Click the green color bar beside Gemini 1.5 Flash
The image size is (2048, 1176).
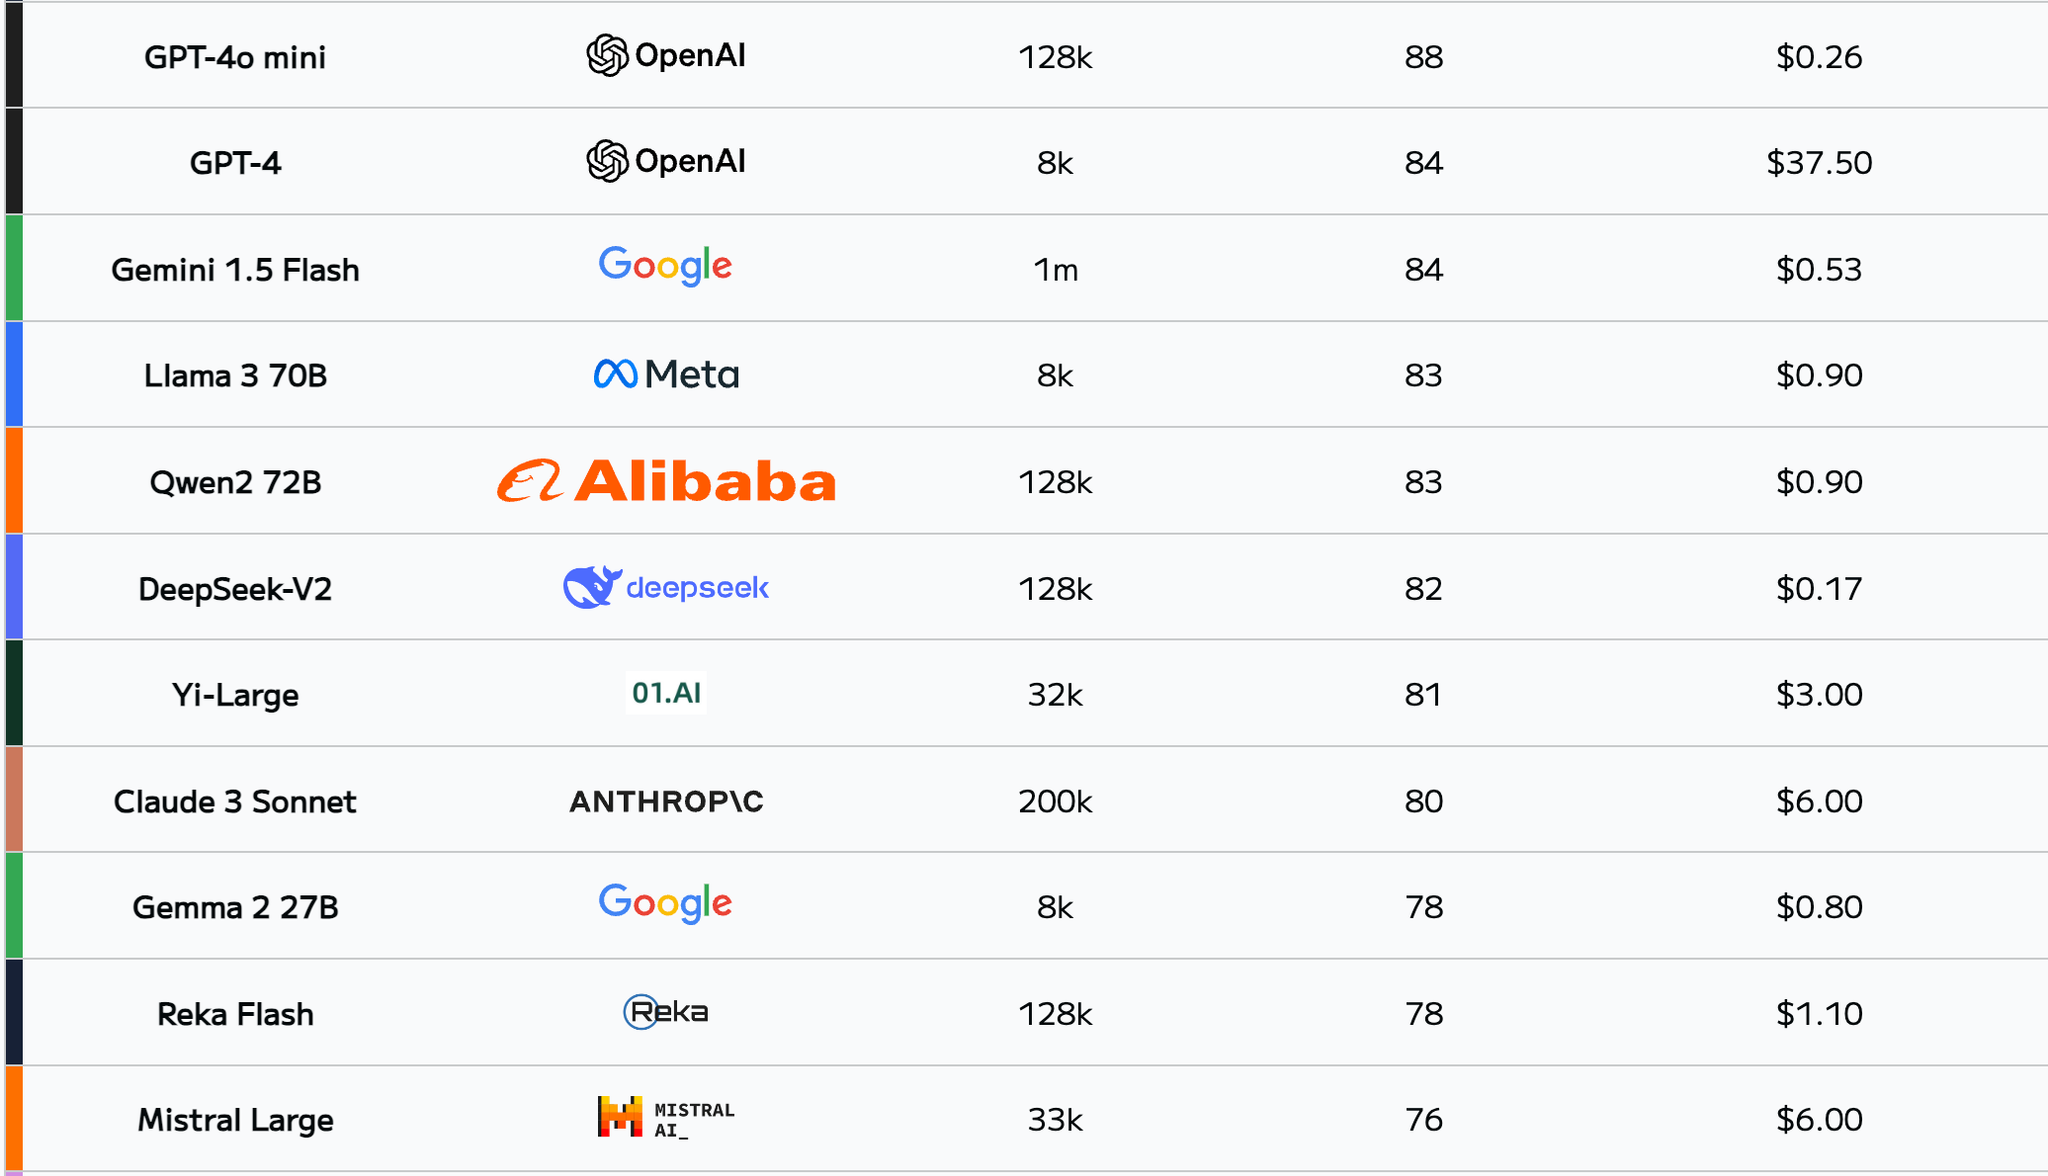coord(14,268)
